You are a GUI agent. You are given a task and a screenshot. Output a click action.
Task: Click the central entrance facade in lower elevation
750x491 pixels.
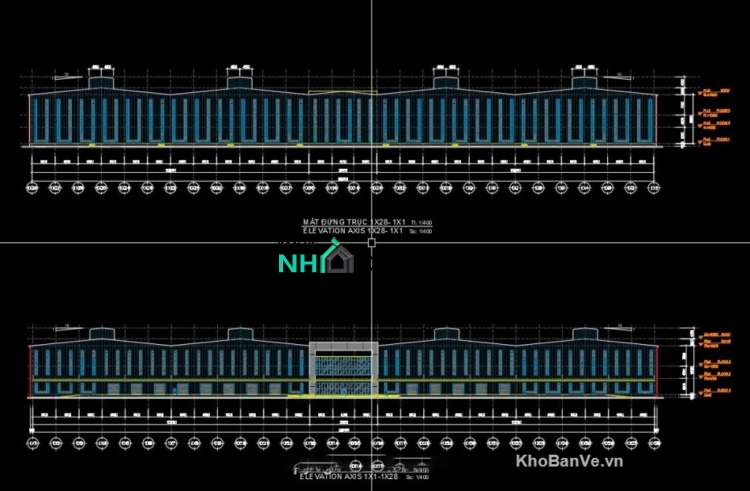click(x=344, y=369)
